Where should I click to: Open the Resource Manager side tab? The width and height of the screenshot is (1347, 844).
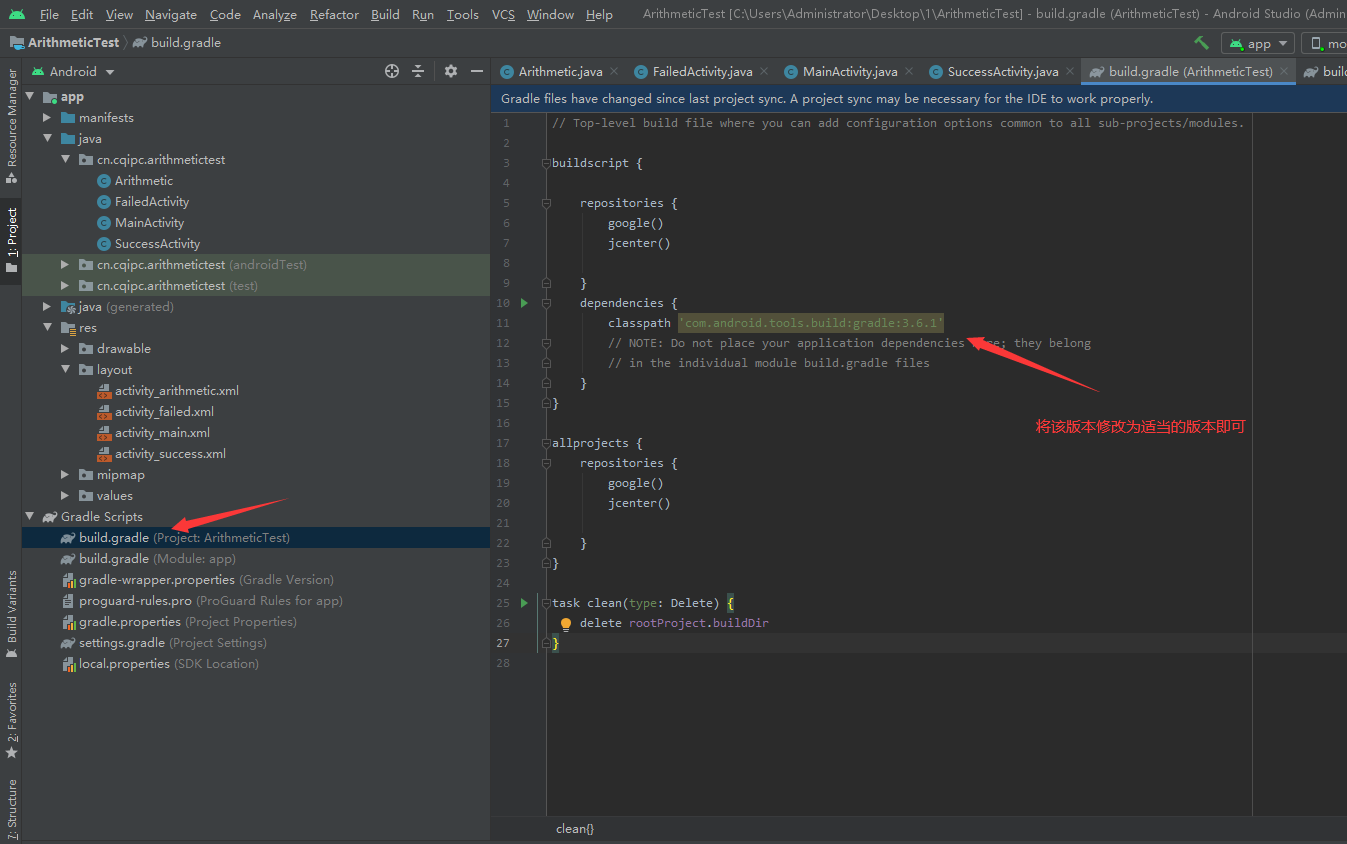point(11,124)
